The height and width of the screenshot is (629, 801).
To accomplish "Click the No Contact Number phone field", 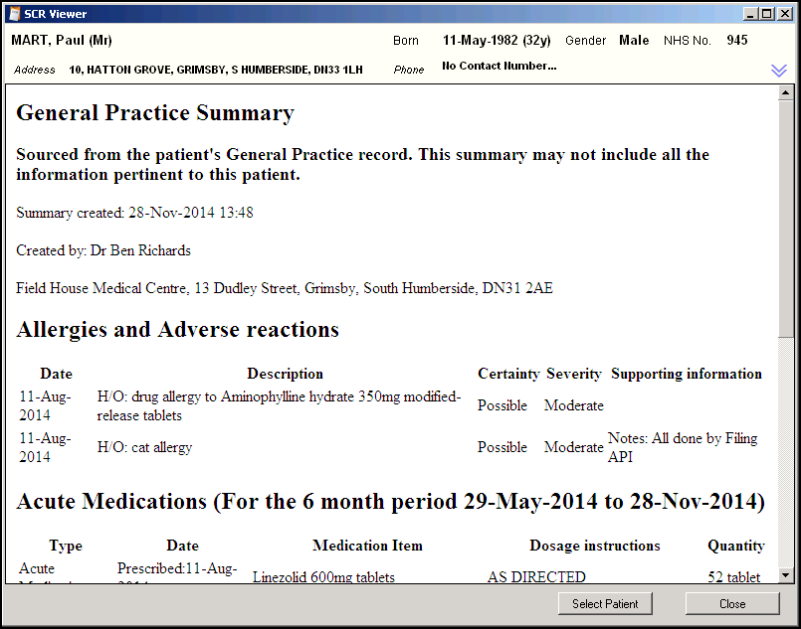I will (x=499, y=67).
